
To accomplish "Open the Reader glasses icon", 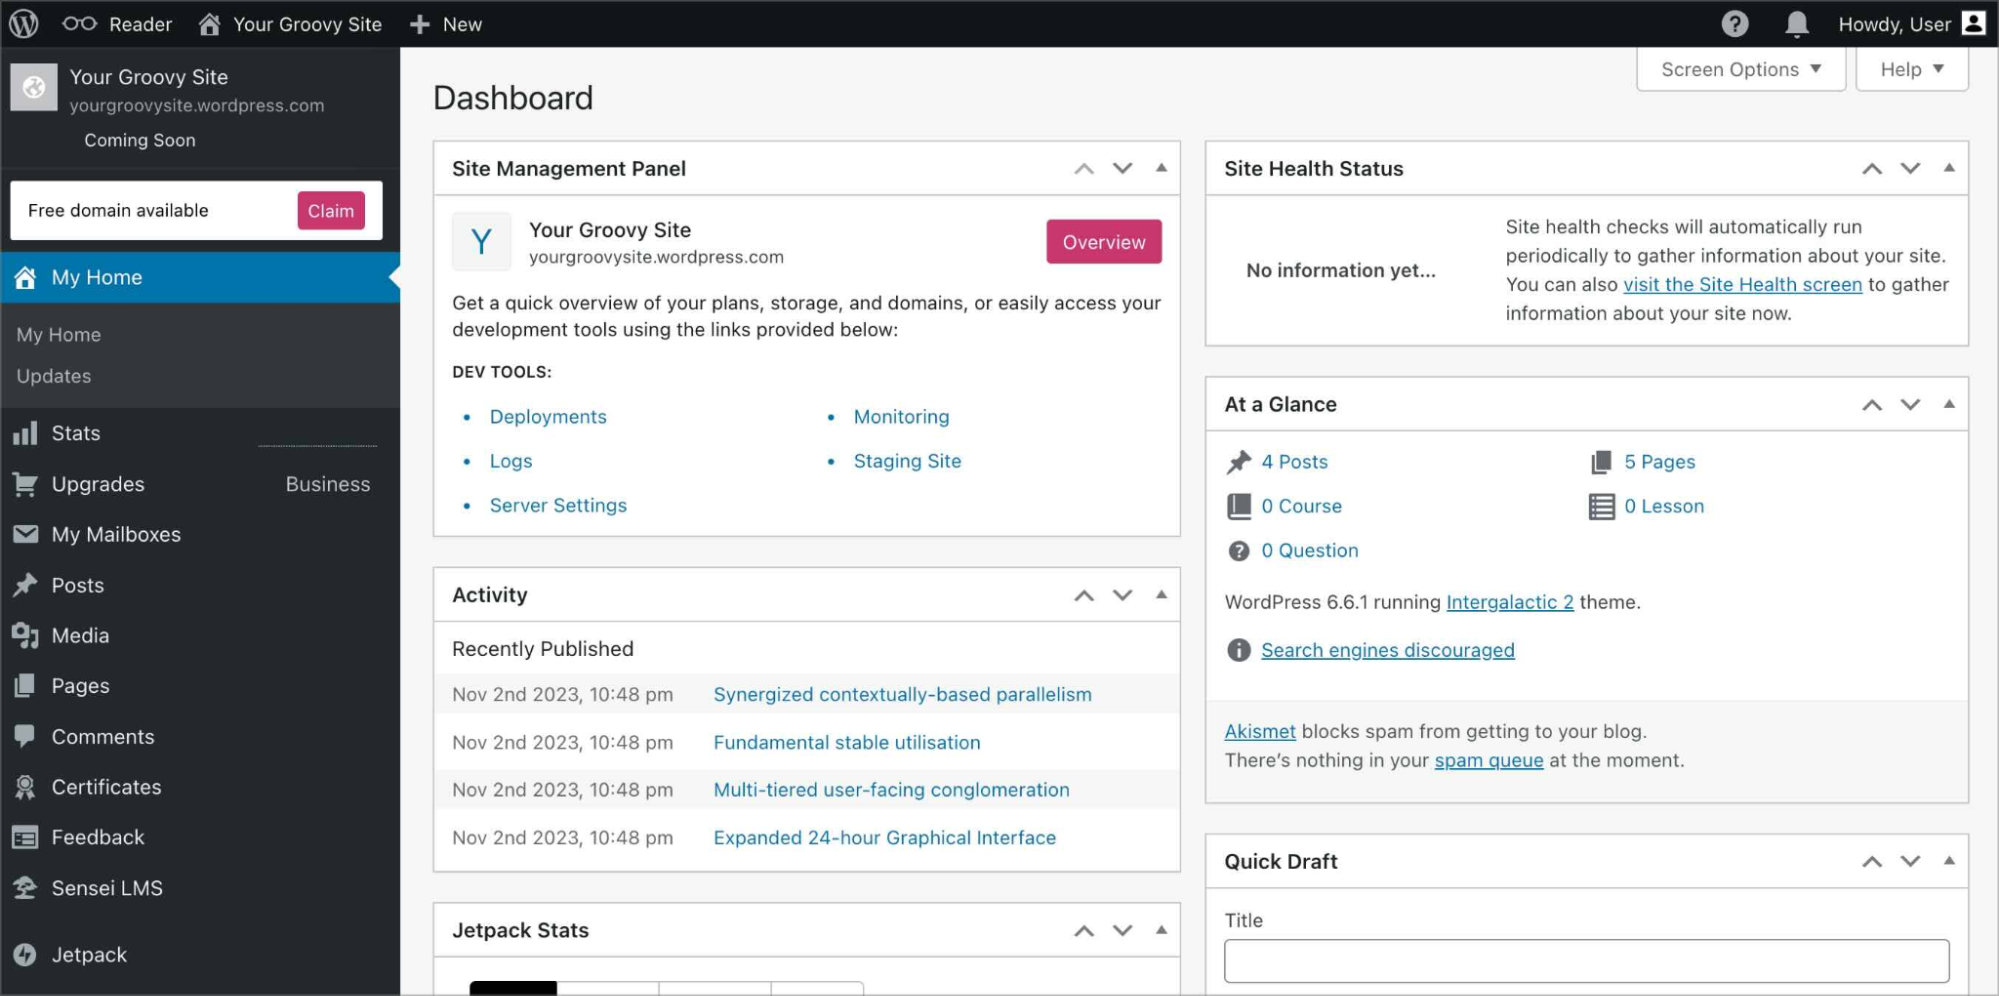I will click(x=79, y=24).
